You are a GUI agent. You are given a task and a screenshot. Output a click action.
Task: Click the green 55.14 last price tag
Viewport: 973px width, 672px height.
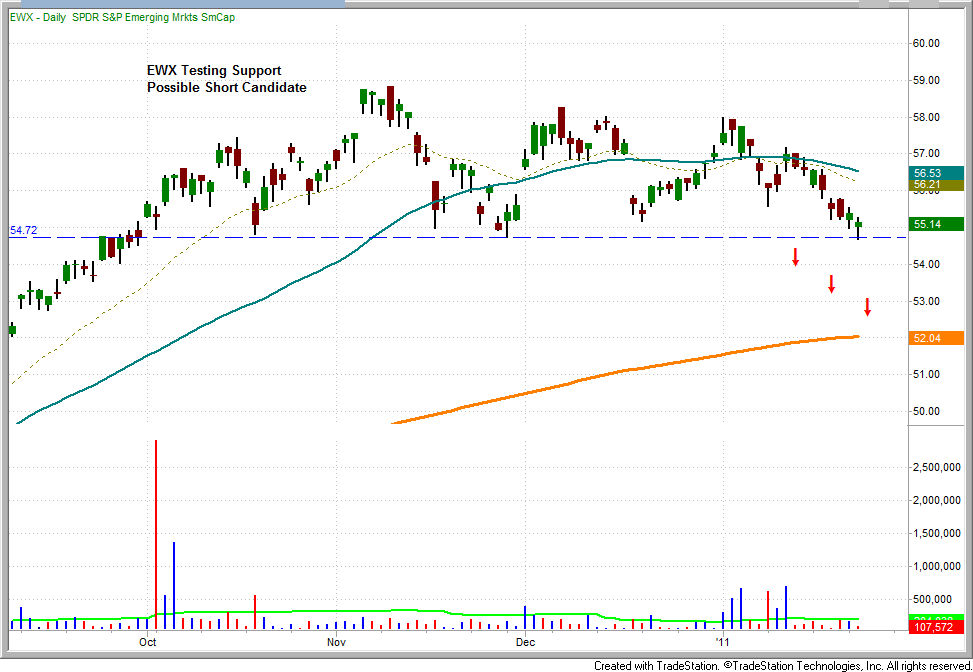[x=936, y=224]
